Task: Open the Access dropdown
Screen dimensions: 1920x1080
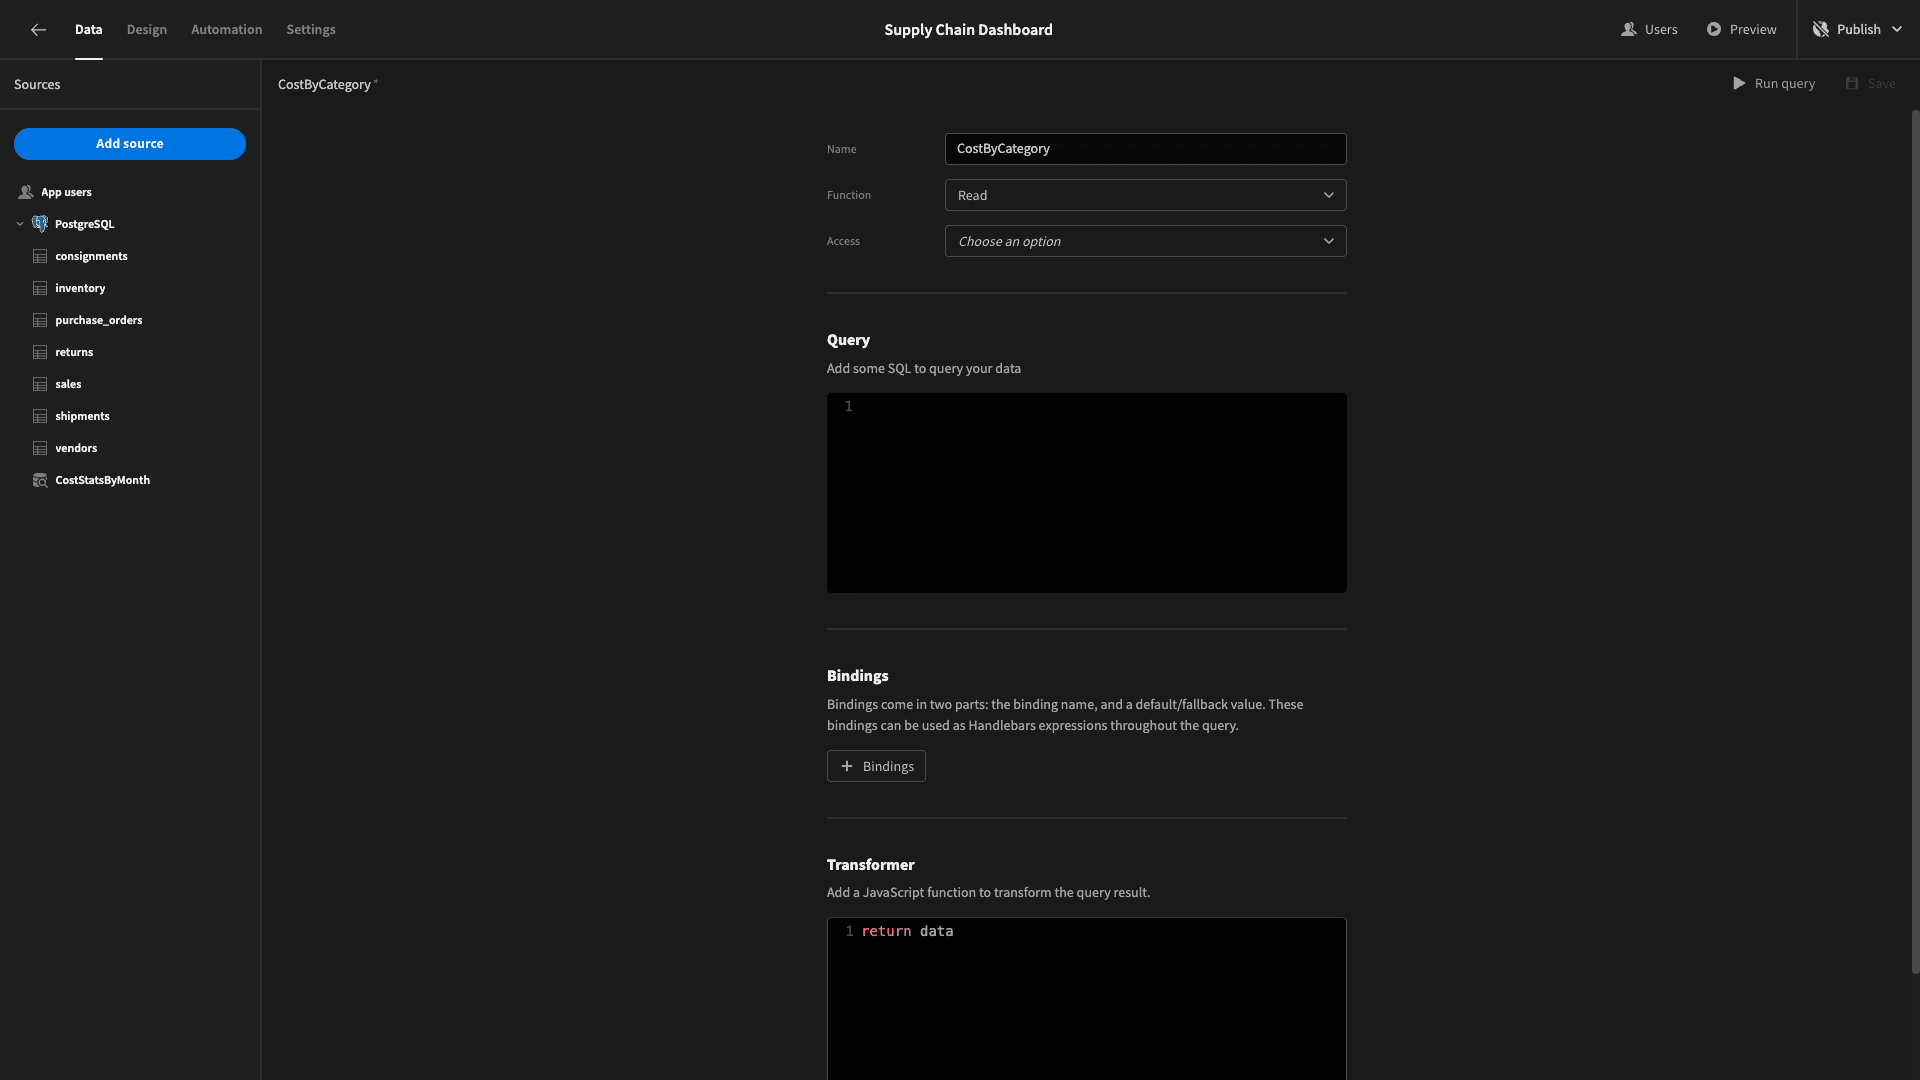Action: (x=1145, y=241)
